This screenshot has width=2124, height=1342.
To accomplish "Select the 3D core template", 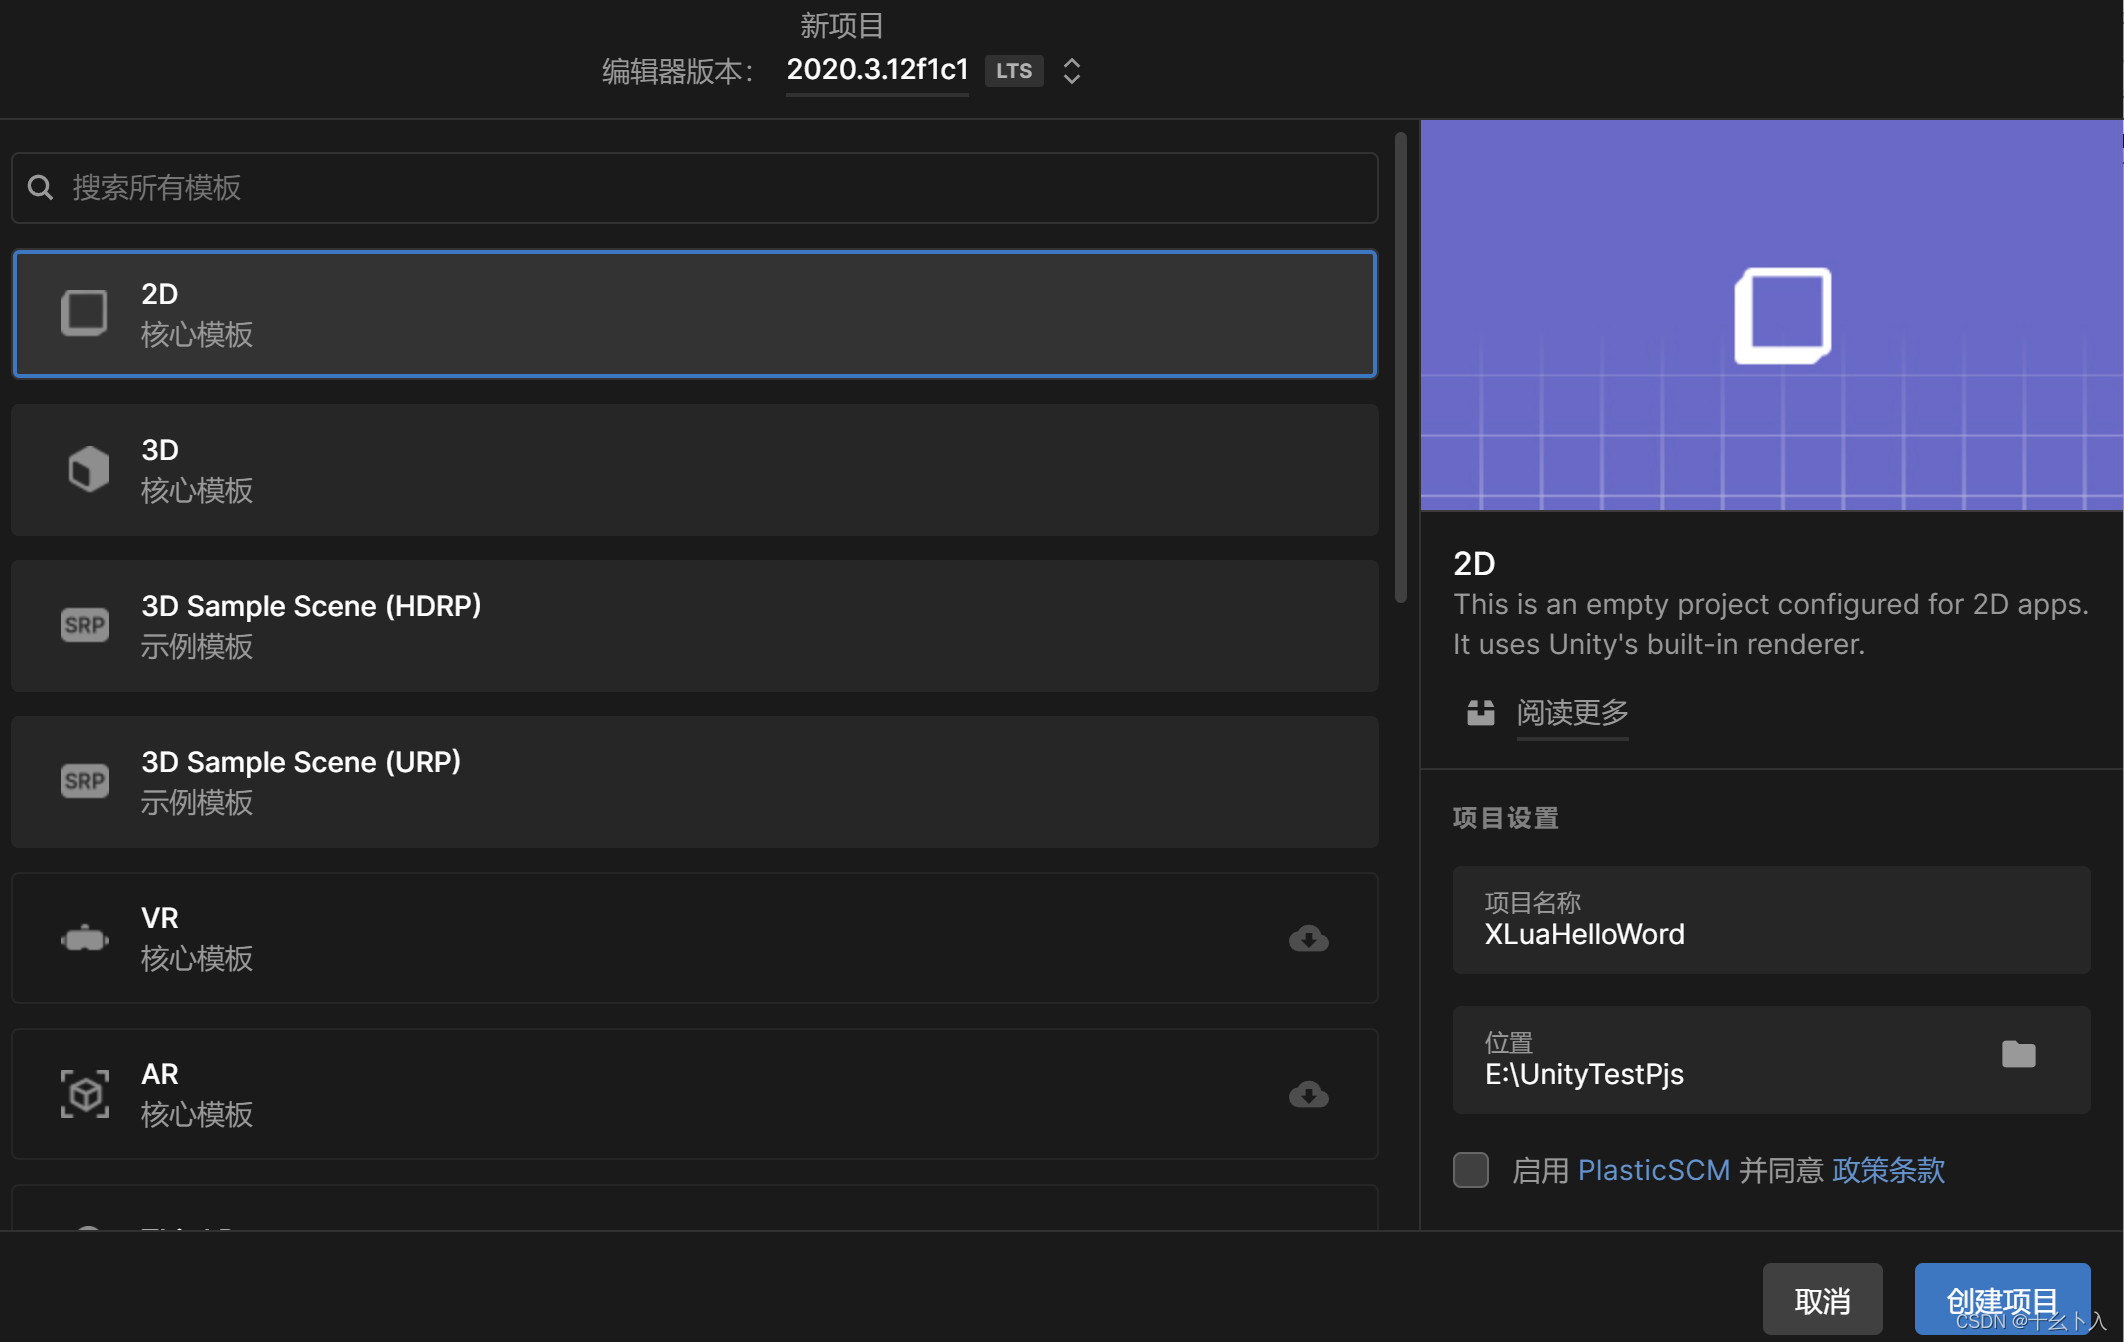I will click(x=695, y=470).
